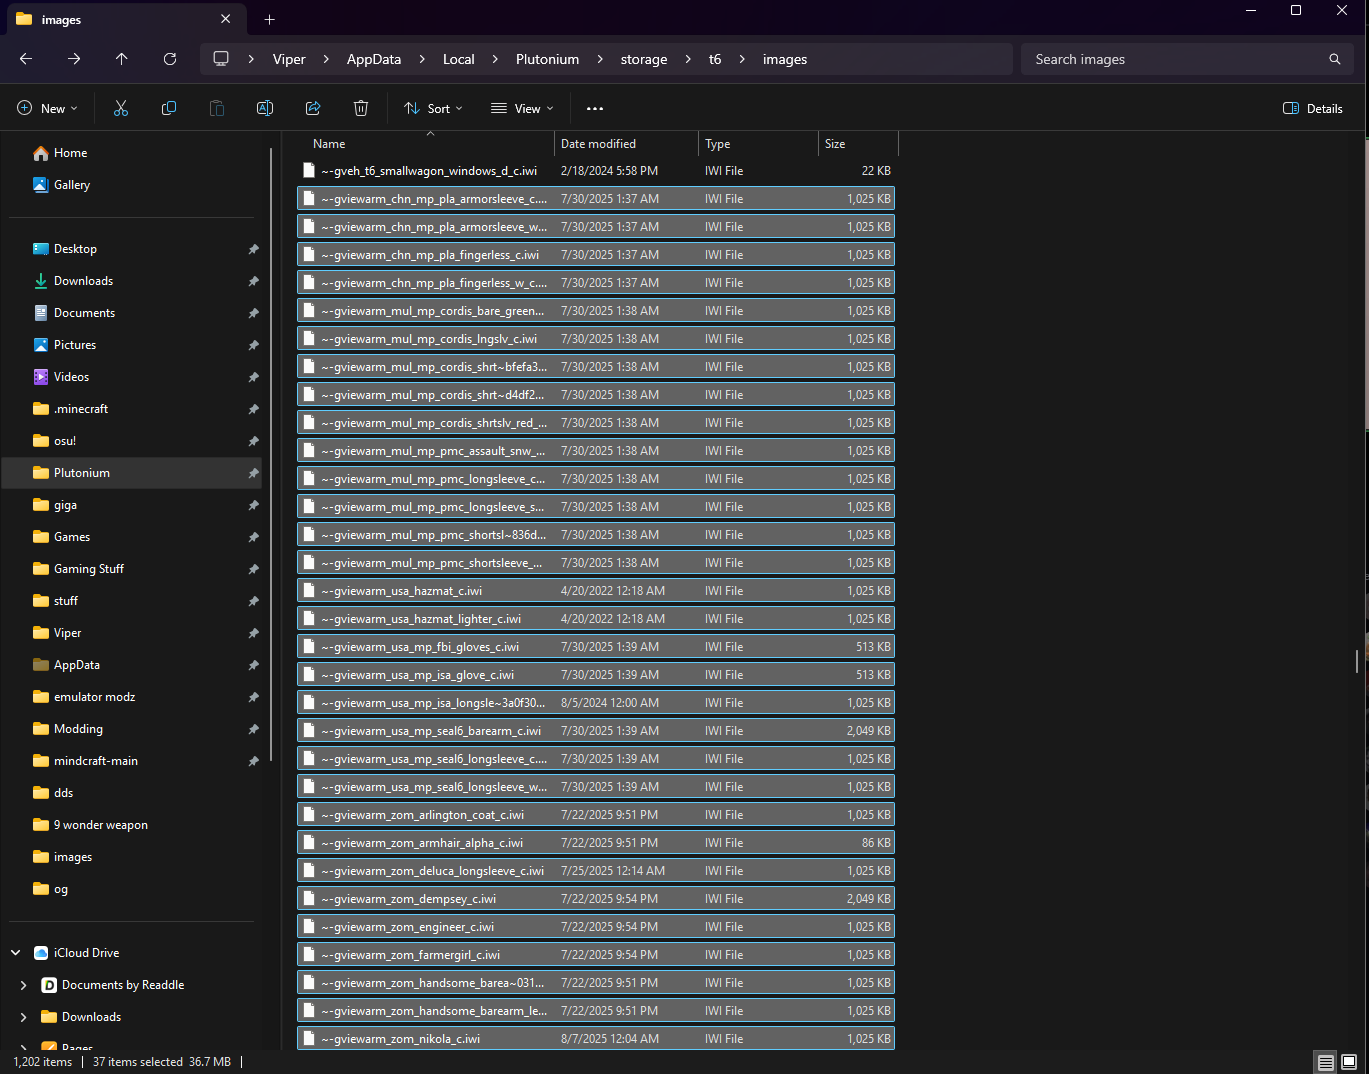Select file ~-gveh_t6_smallwagon_windows_d_c.iwi
The image size is (1369, 1074).
coord(596,171)
